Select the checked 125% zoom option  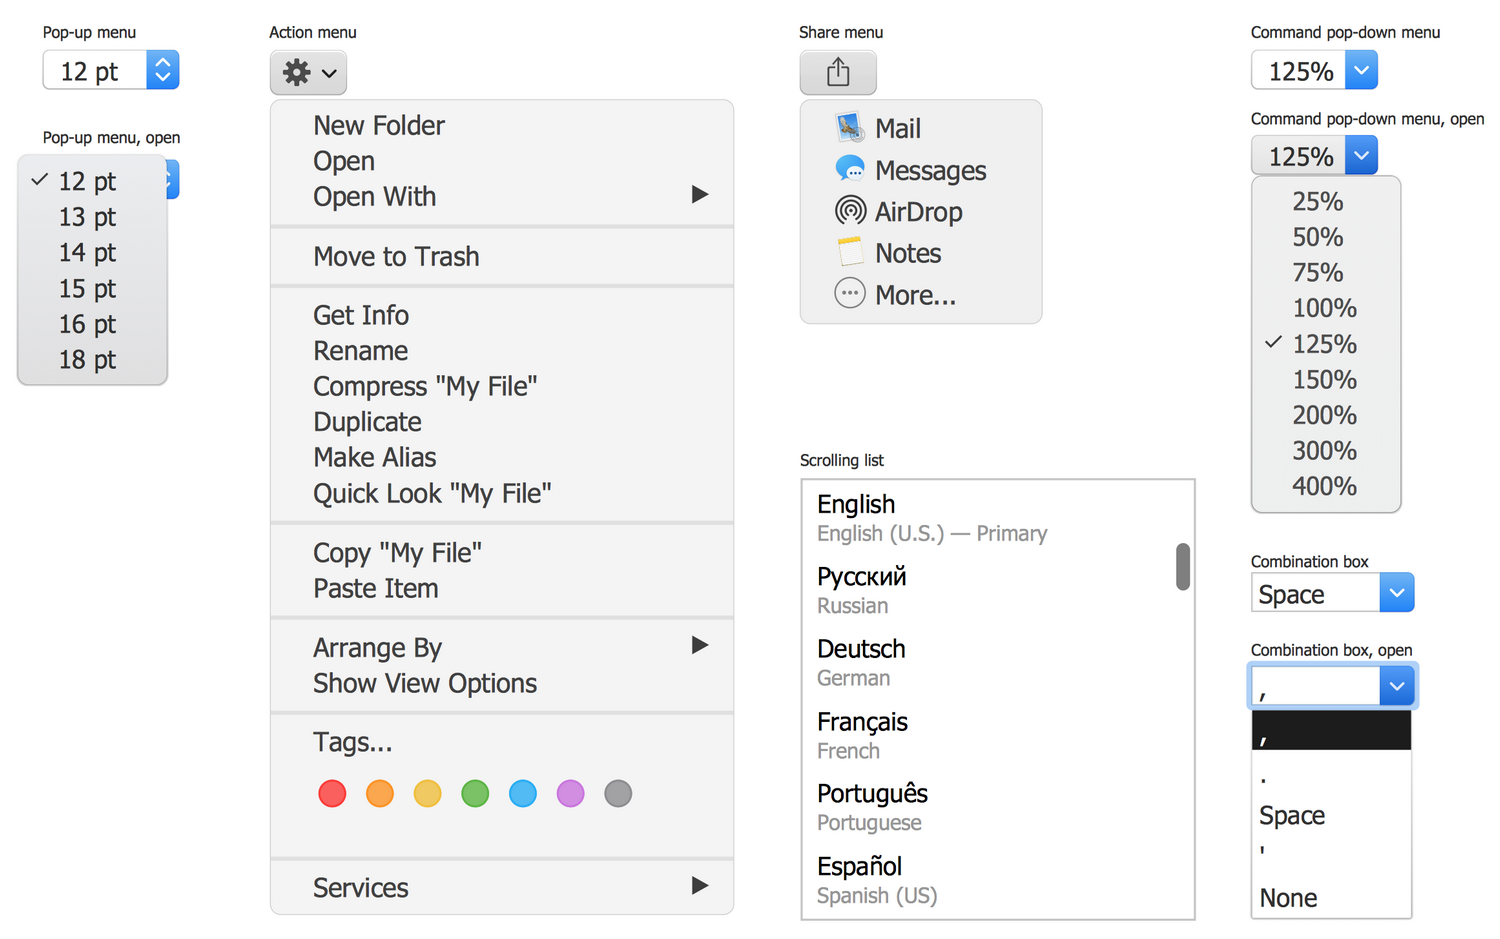click(1324, 344)
